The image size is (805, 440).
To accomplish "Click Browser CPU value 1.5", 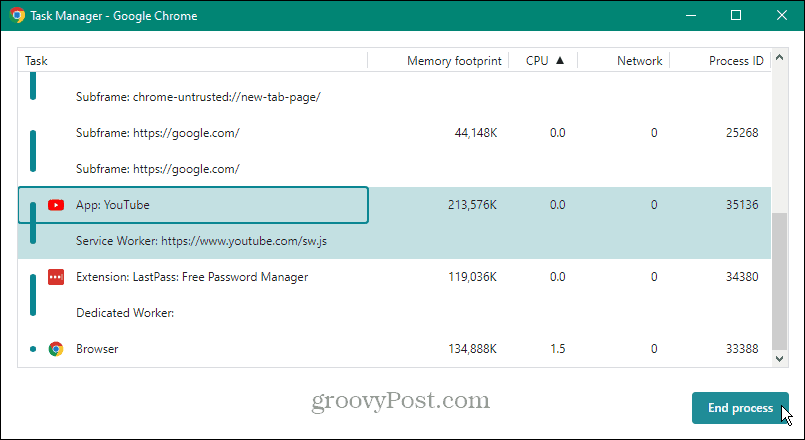I will click(558, 349).
